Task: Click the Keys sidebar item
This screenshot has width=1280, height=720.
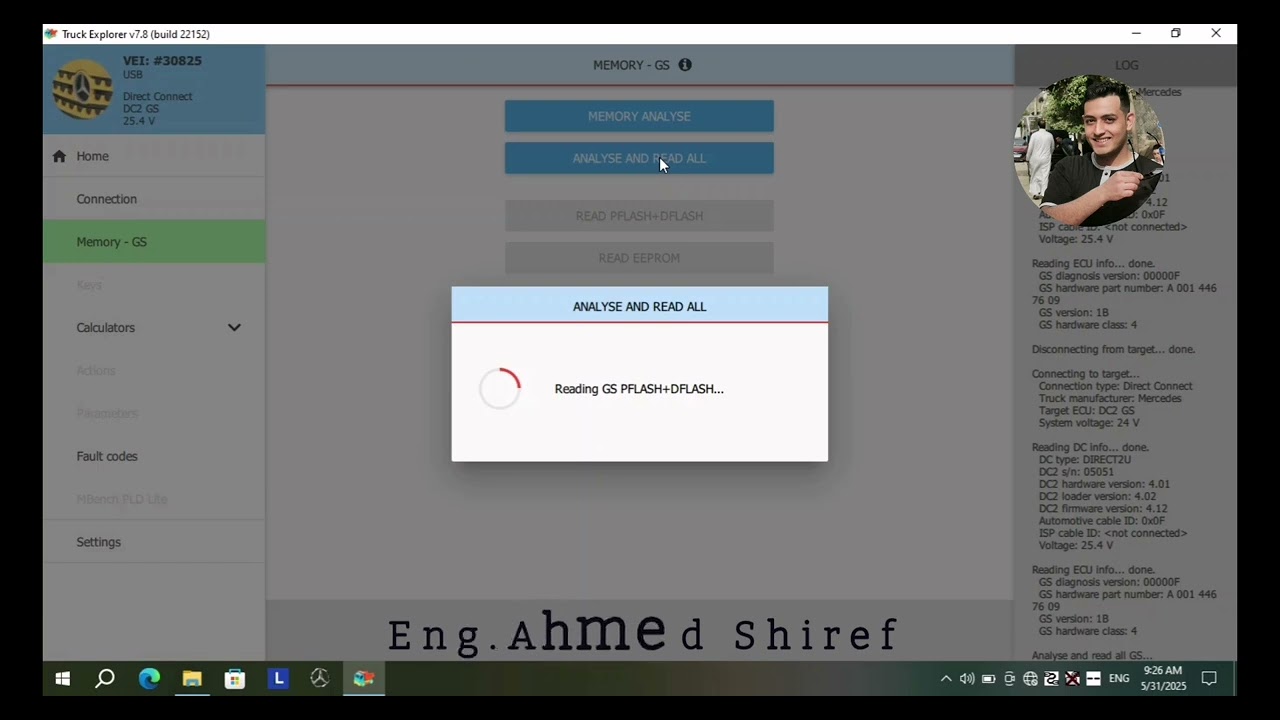Action: [x=154, y=285]
